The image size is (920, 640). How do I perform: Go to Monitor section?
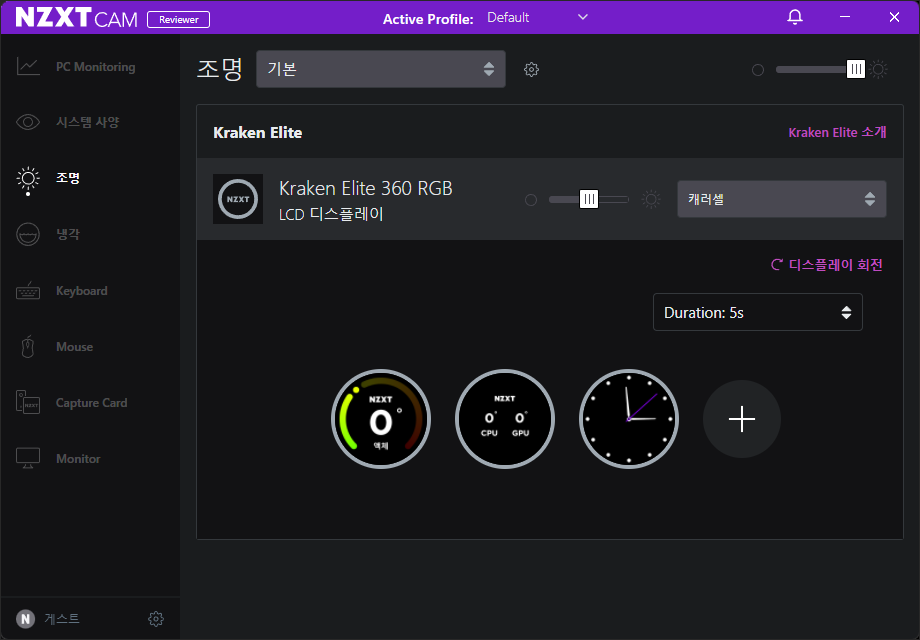tap(78, 459)
